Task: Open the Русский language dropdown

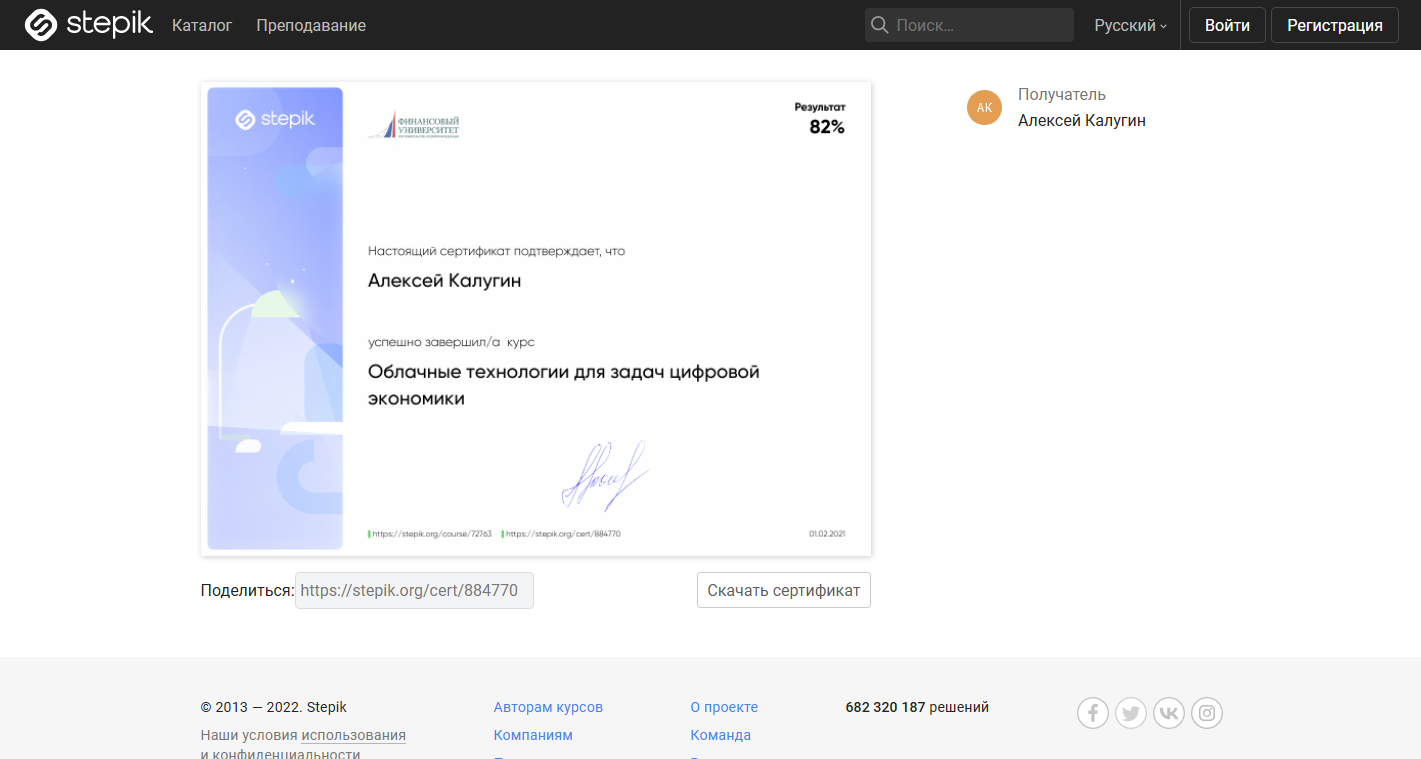Action: (x=1124, y=25)
